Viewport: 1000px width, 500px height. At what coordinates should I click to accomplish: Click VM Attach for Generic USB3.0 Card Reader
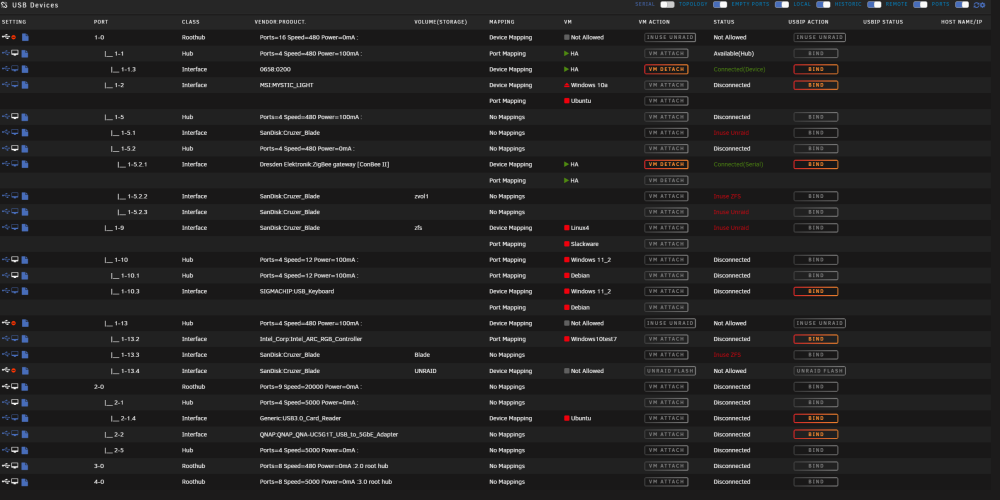666,418
